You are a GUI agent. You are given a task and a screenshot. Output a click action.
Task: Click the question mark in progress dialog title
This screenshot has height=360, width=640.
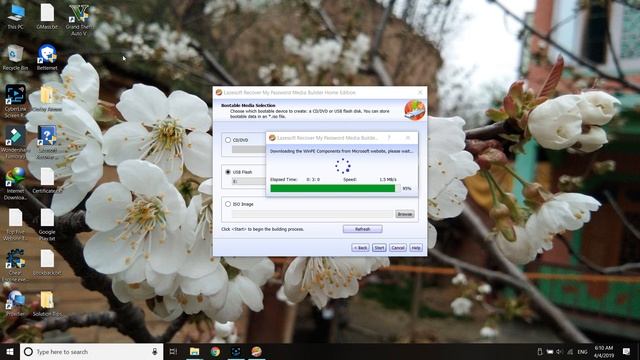pos(389,138)
